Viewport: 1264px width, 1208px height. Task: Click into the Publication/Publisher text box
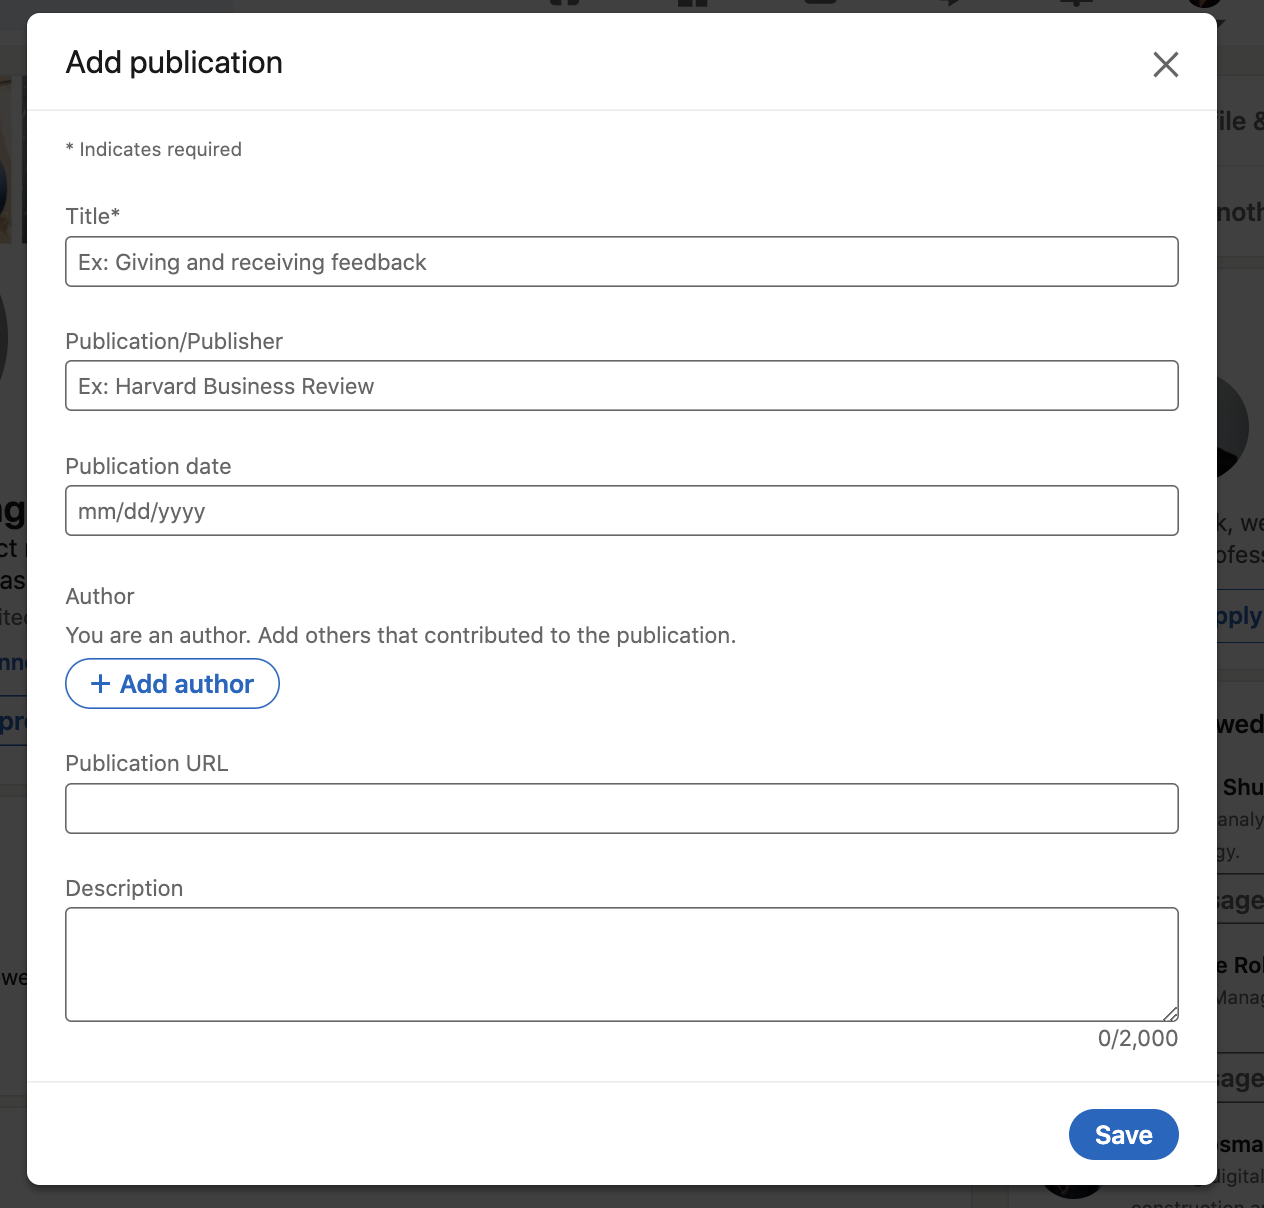(x=621, y=386)
